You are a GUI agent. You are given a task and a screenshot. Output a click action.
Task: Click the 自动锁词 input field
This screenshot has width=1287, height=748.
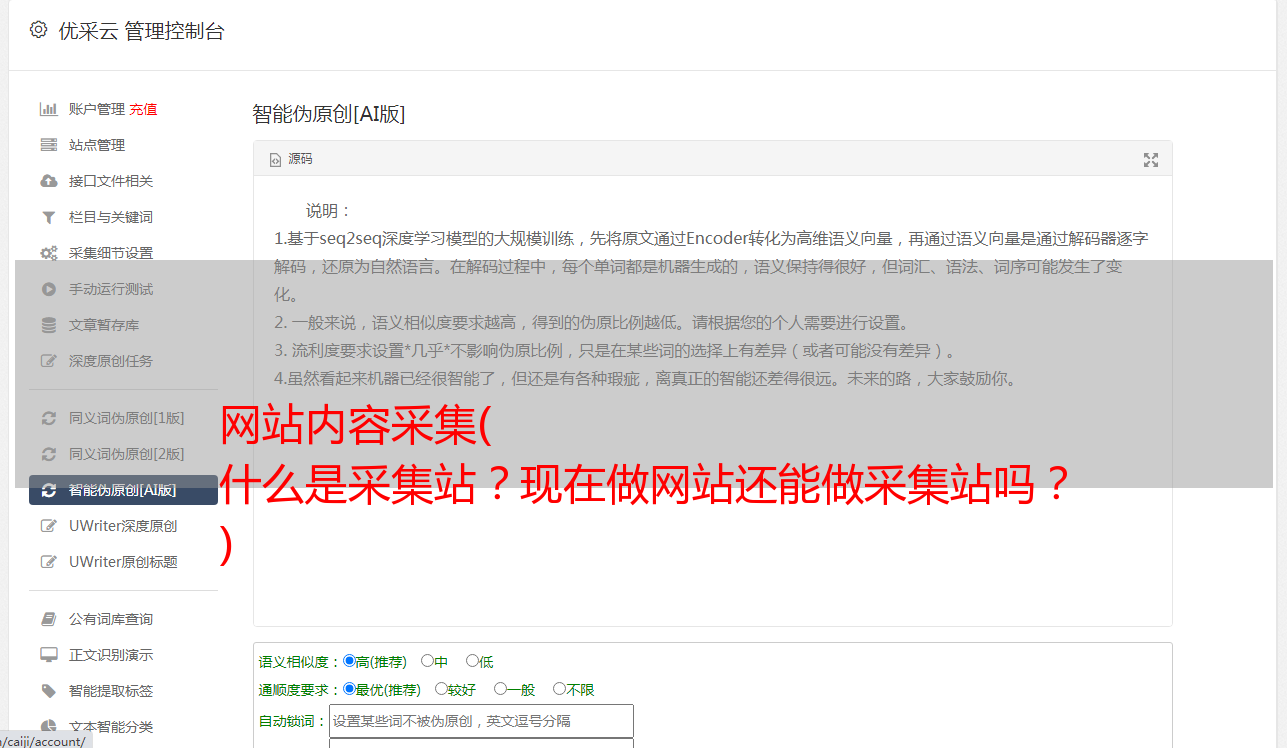481,721
